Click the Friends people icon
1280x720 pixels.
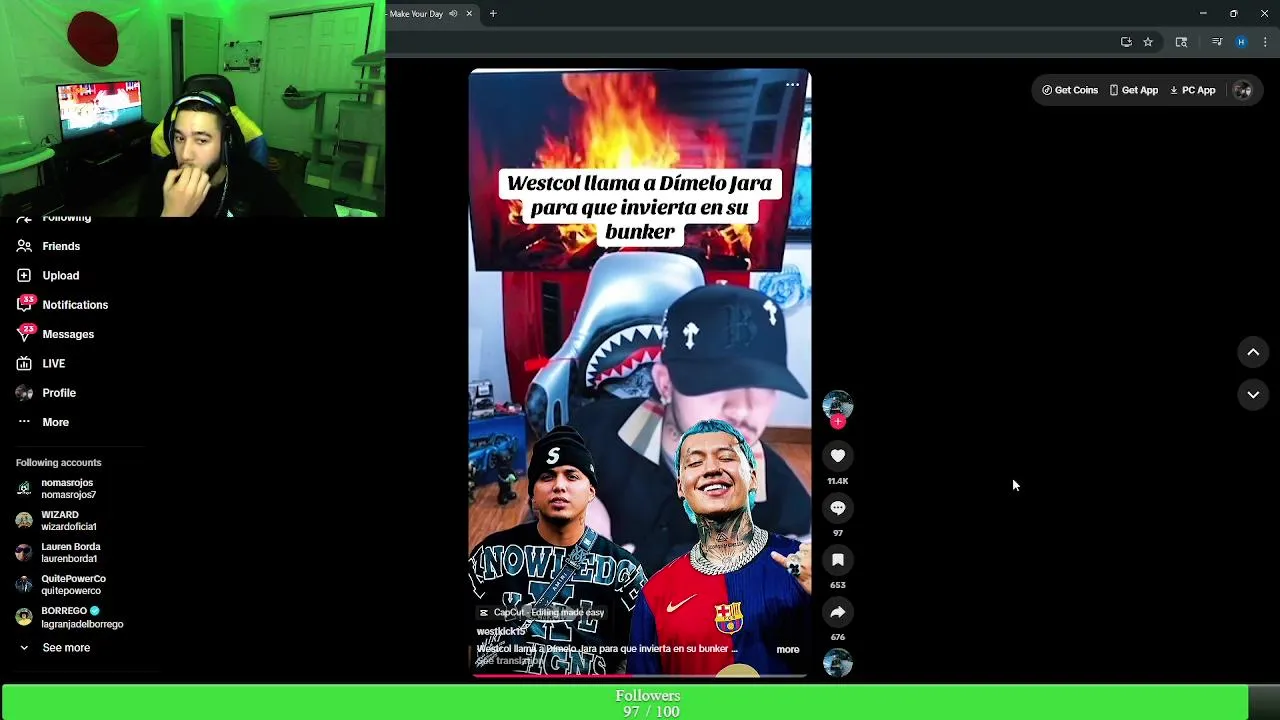(x=24, y=246)
